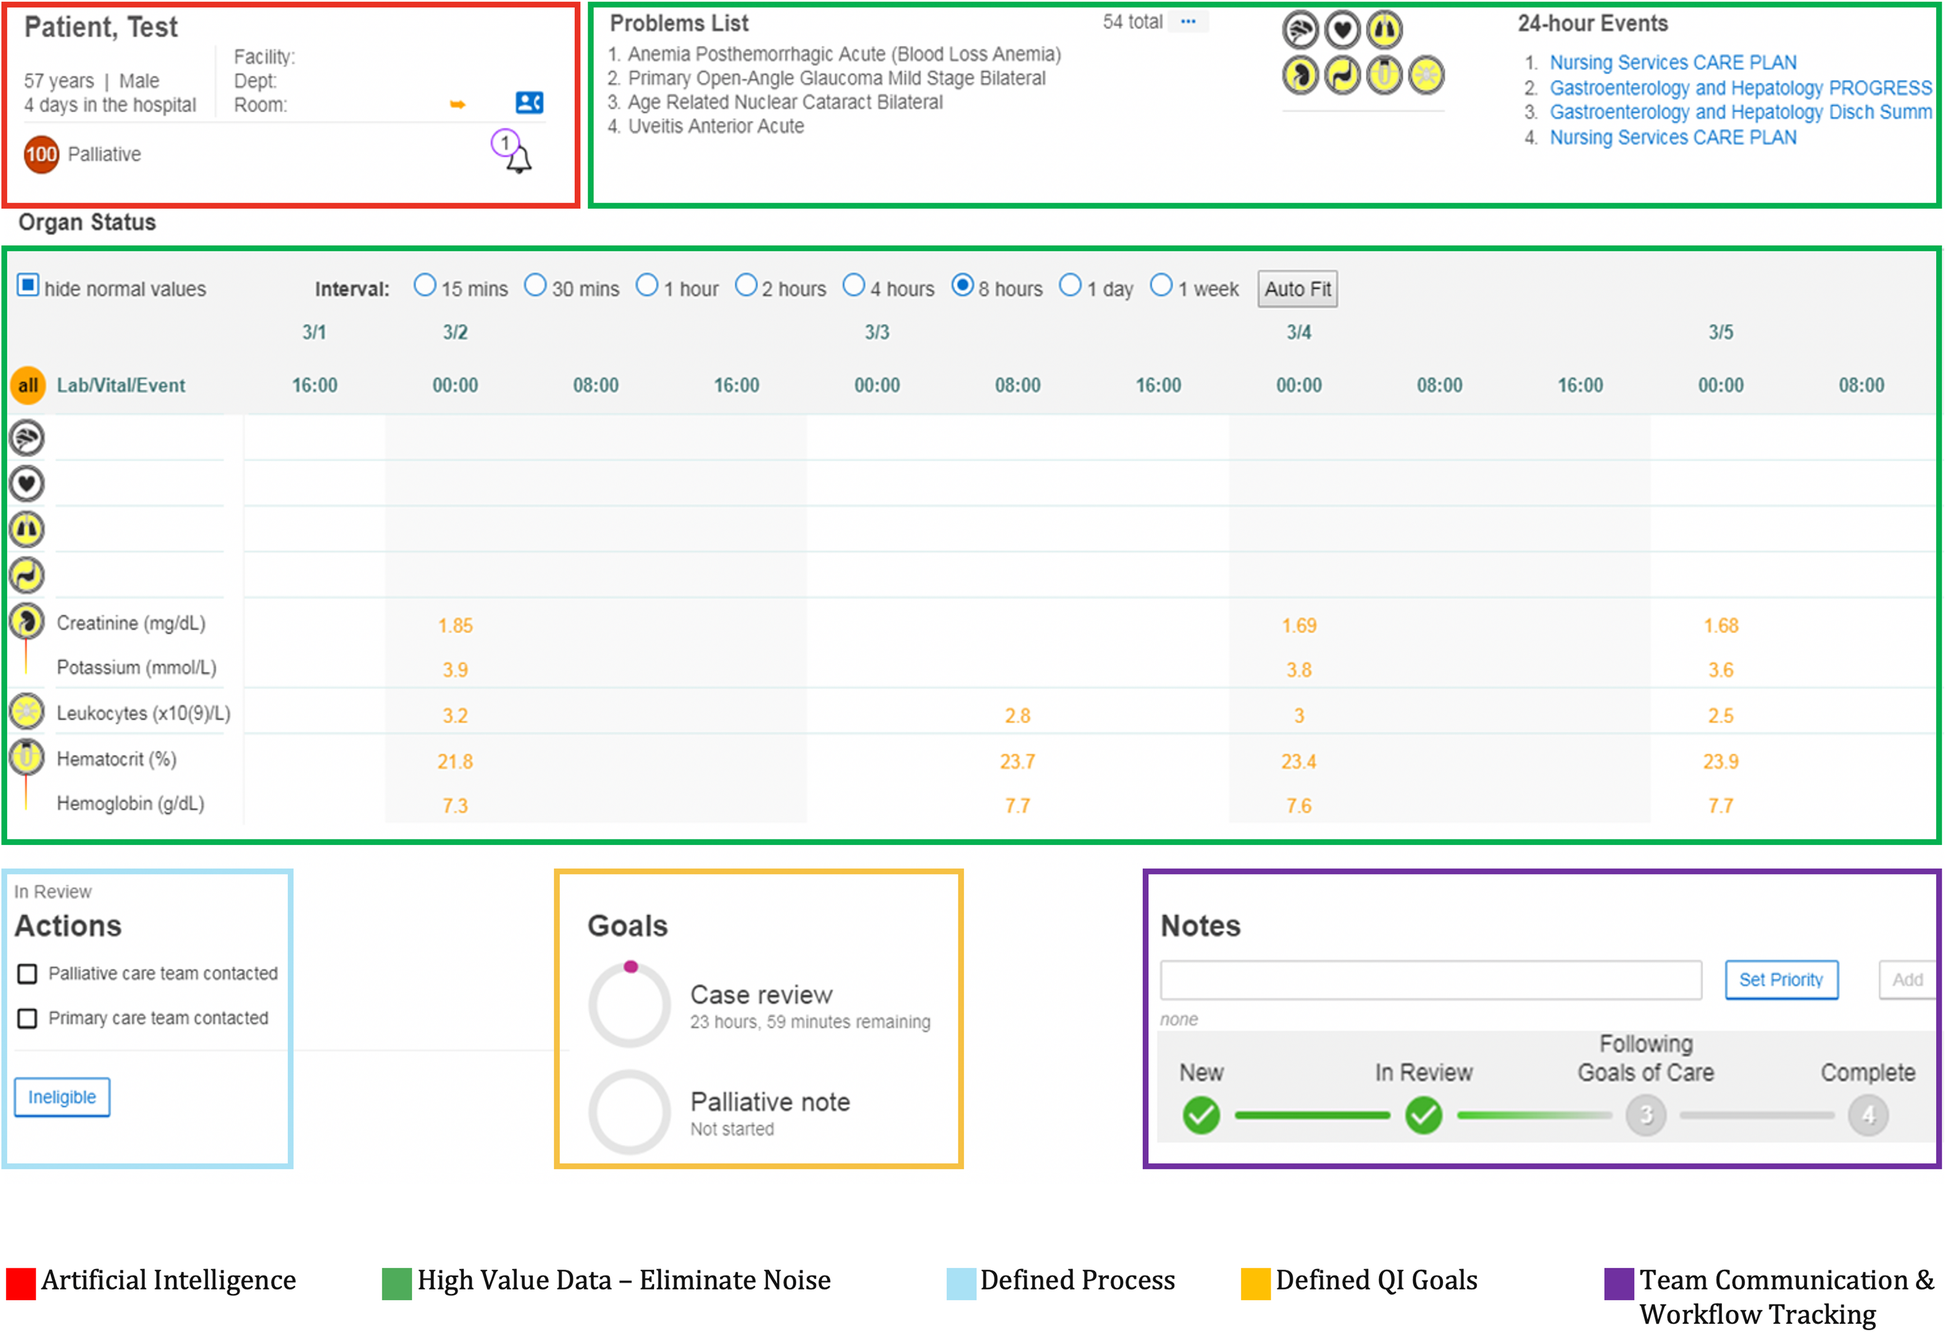Viewport: 1946px width, 1332px height.
Task: Click the brain icon beside Problems List
Action: [x=1300, y=30]
